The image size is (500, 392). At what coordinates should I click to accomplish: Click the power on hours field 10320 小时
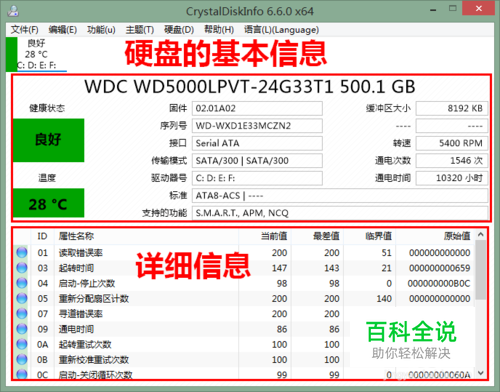pos(452,178)
